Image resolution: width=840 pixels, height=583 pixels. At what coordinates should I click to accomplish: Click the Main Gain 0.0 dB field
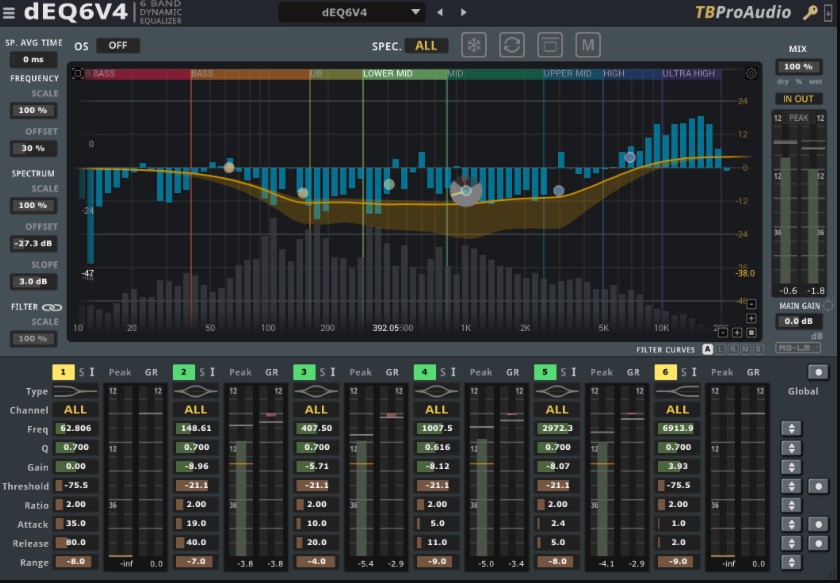pos(798,321)
